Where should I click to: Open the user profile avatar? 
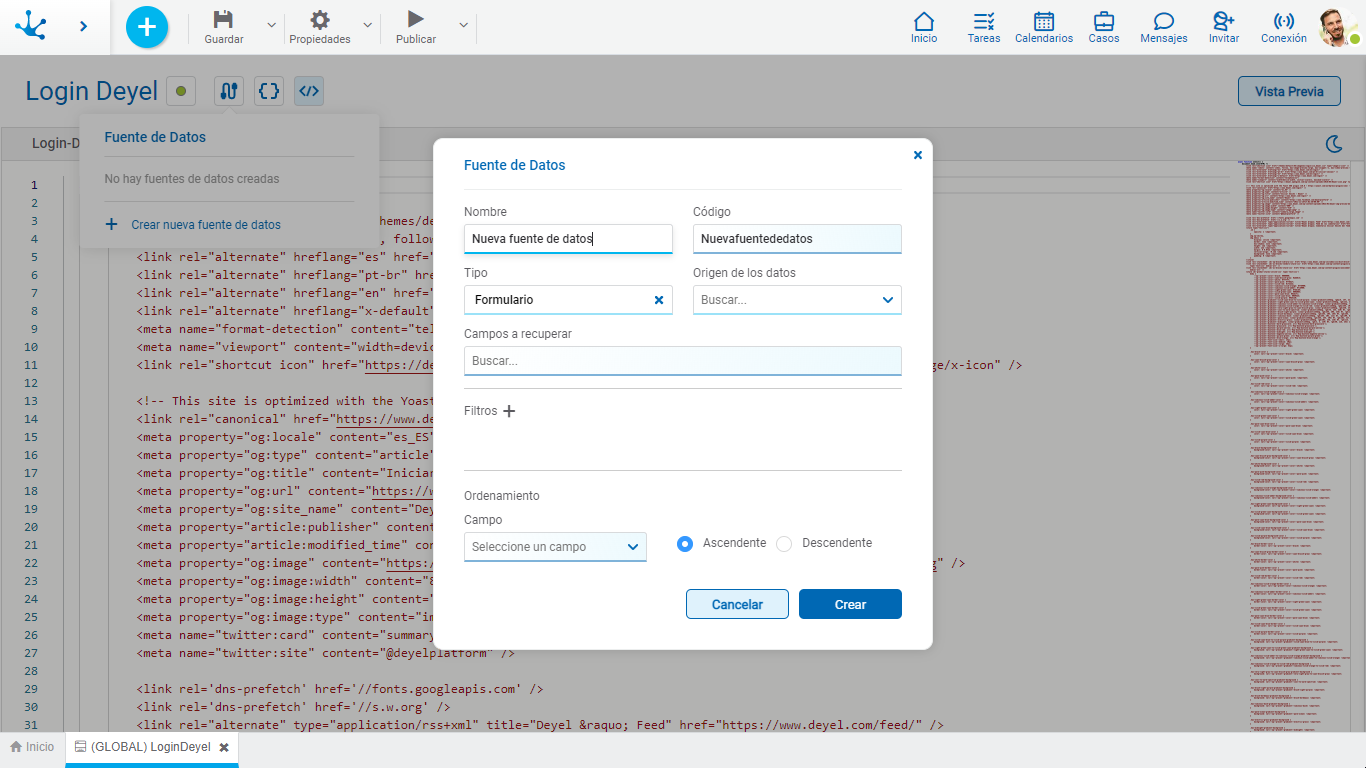tap(1338, 28)
